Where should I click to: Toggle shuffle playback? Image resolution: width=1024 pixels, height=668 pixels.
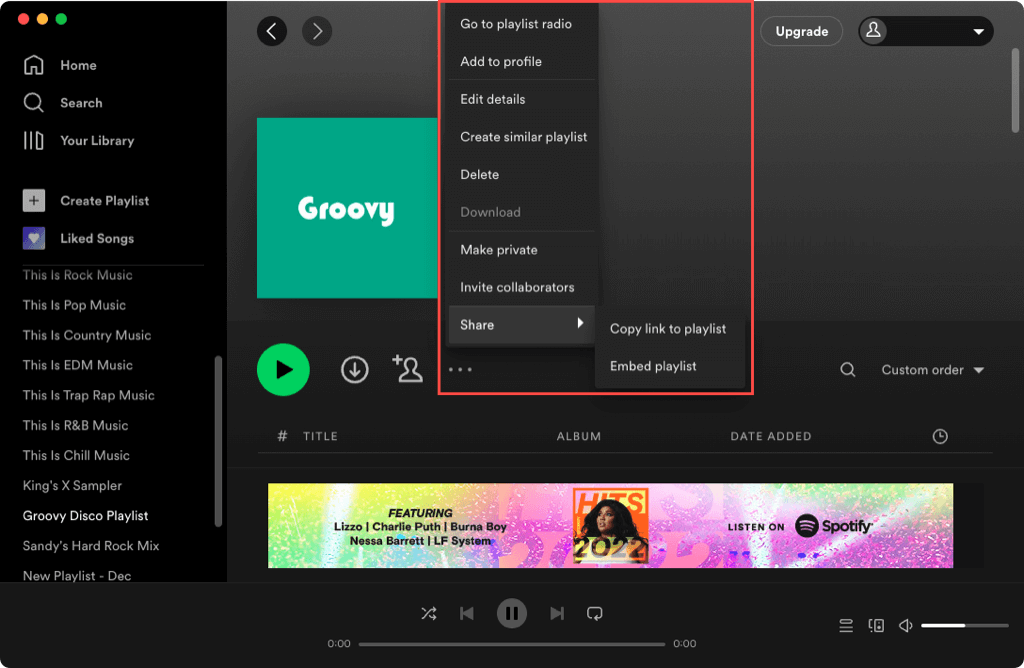point(429,613)
